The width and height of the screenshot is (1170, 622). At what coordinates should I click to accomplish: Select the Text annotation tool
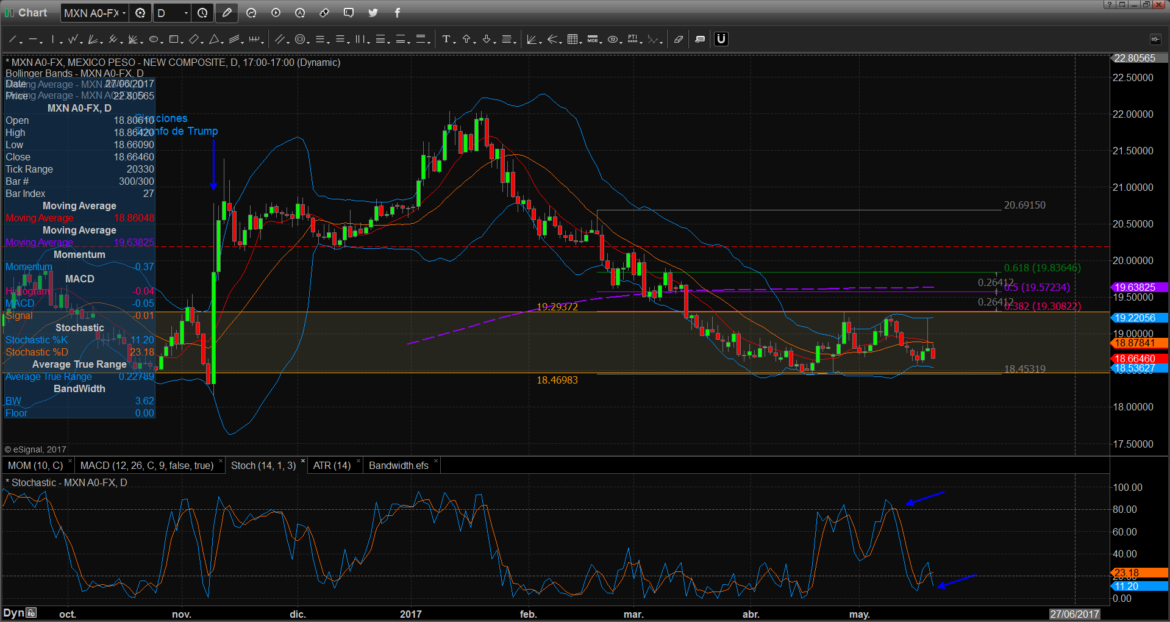pos(446,39)
